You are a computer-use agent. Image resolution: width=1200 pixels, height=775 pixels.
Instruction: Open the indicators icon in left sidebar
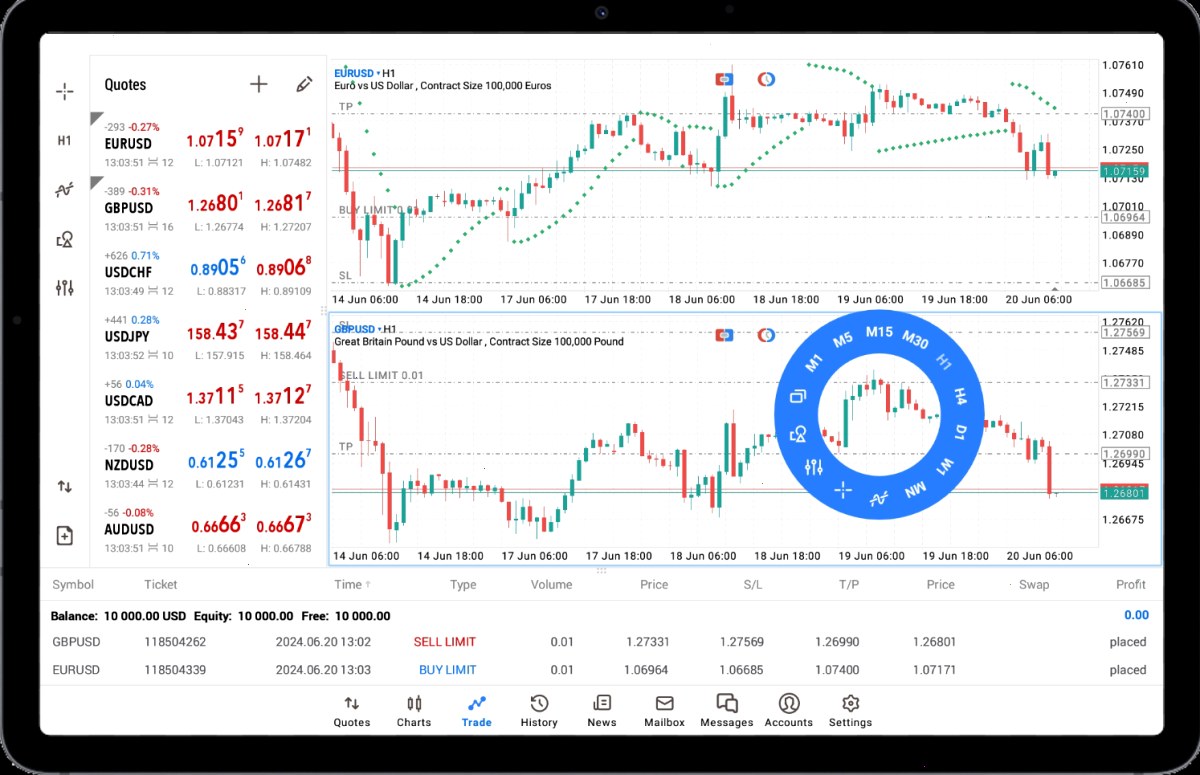pyautogui.click(x=64, y=190)
